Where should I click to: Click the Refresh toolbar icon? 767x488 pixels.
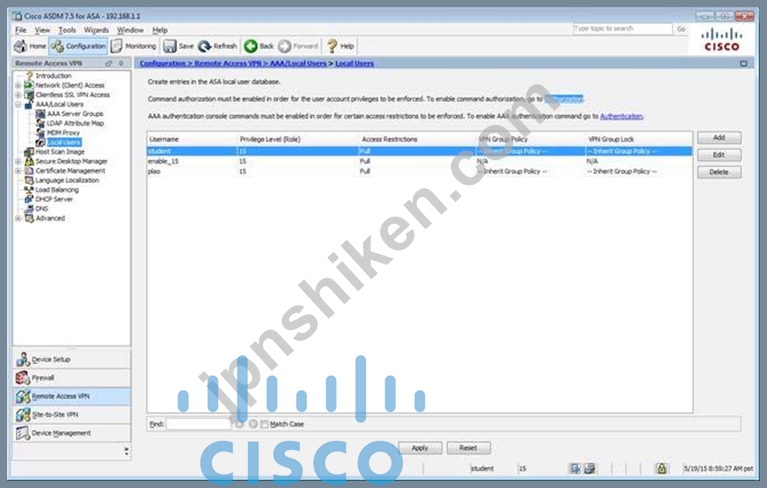pyautogui.click(x=218, y=46)
